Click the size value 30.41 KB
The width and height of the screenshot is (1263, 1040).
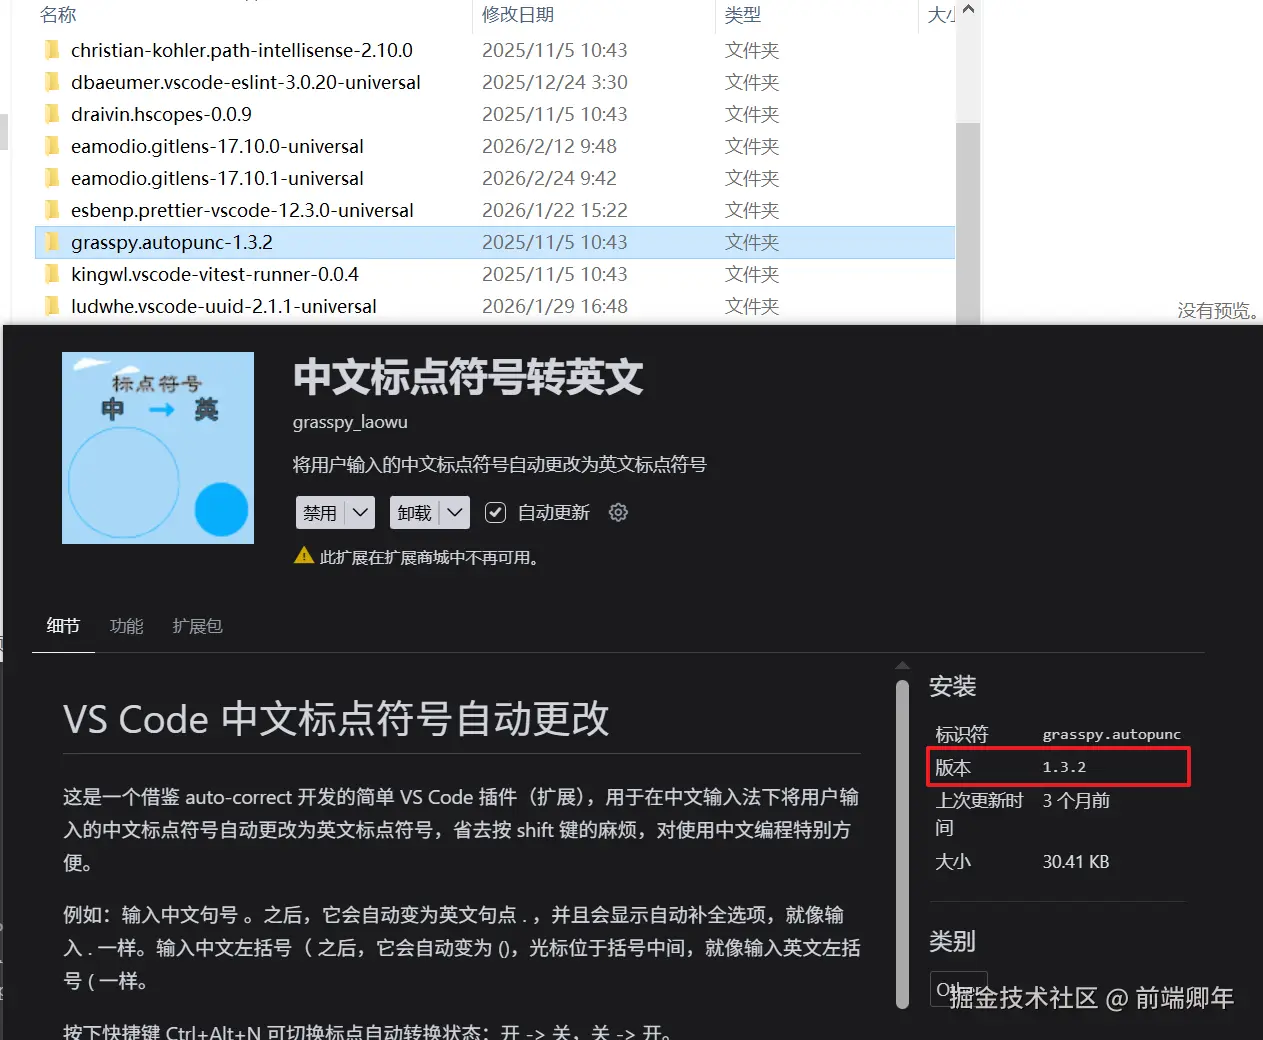(x=1076, y=861)
